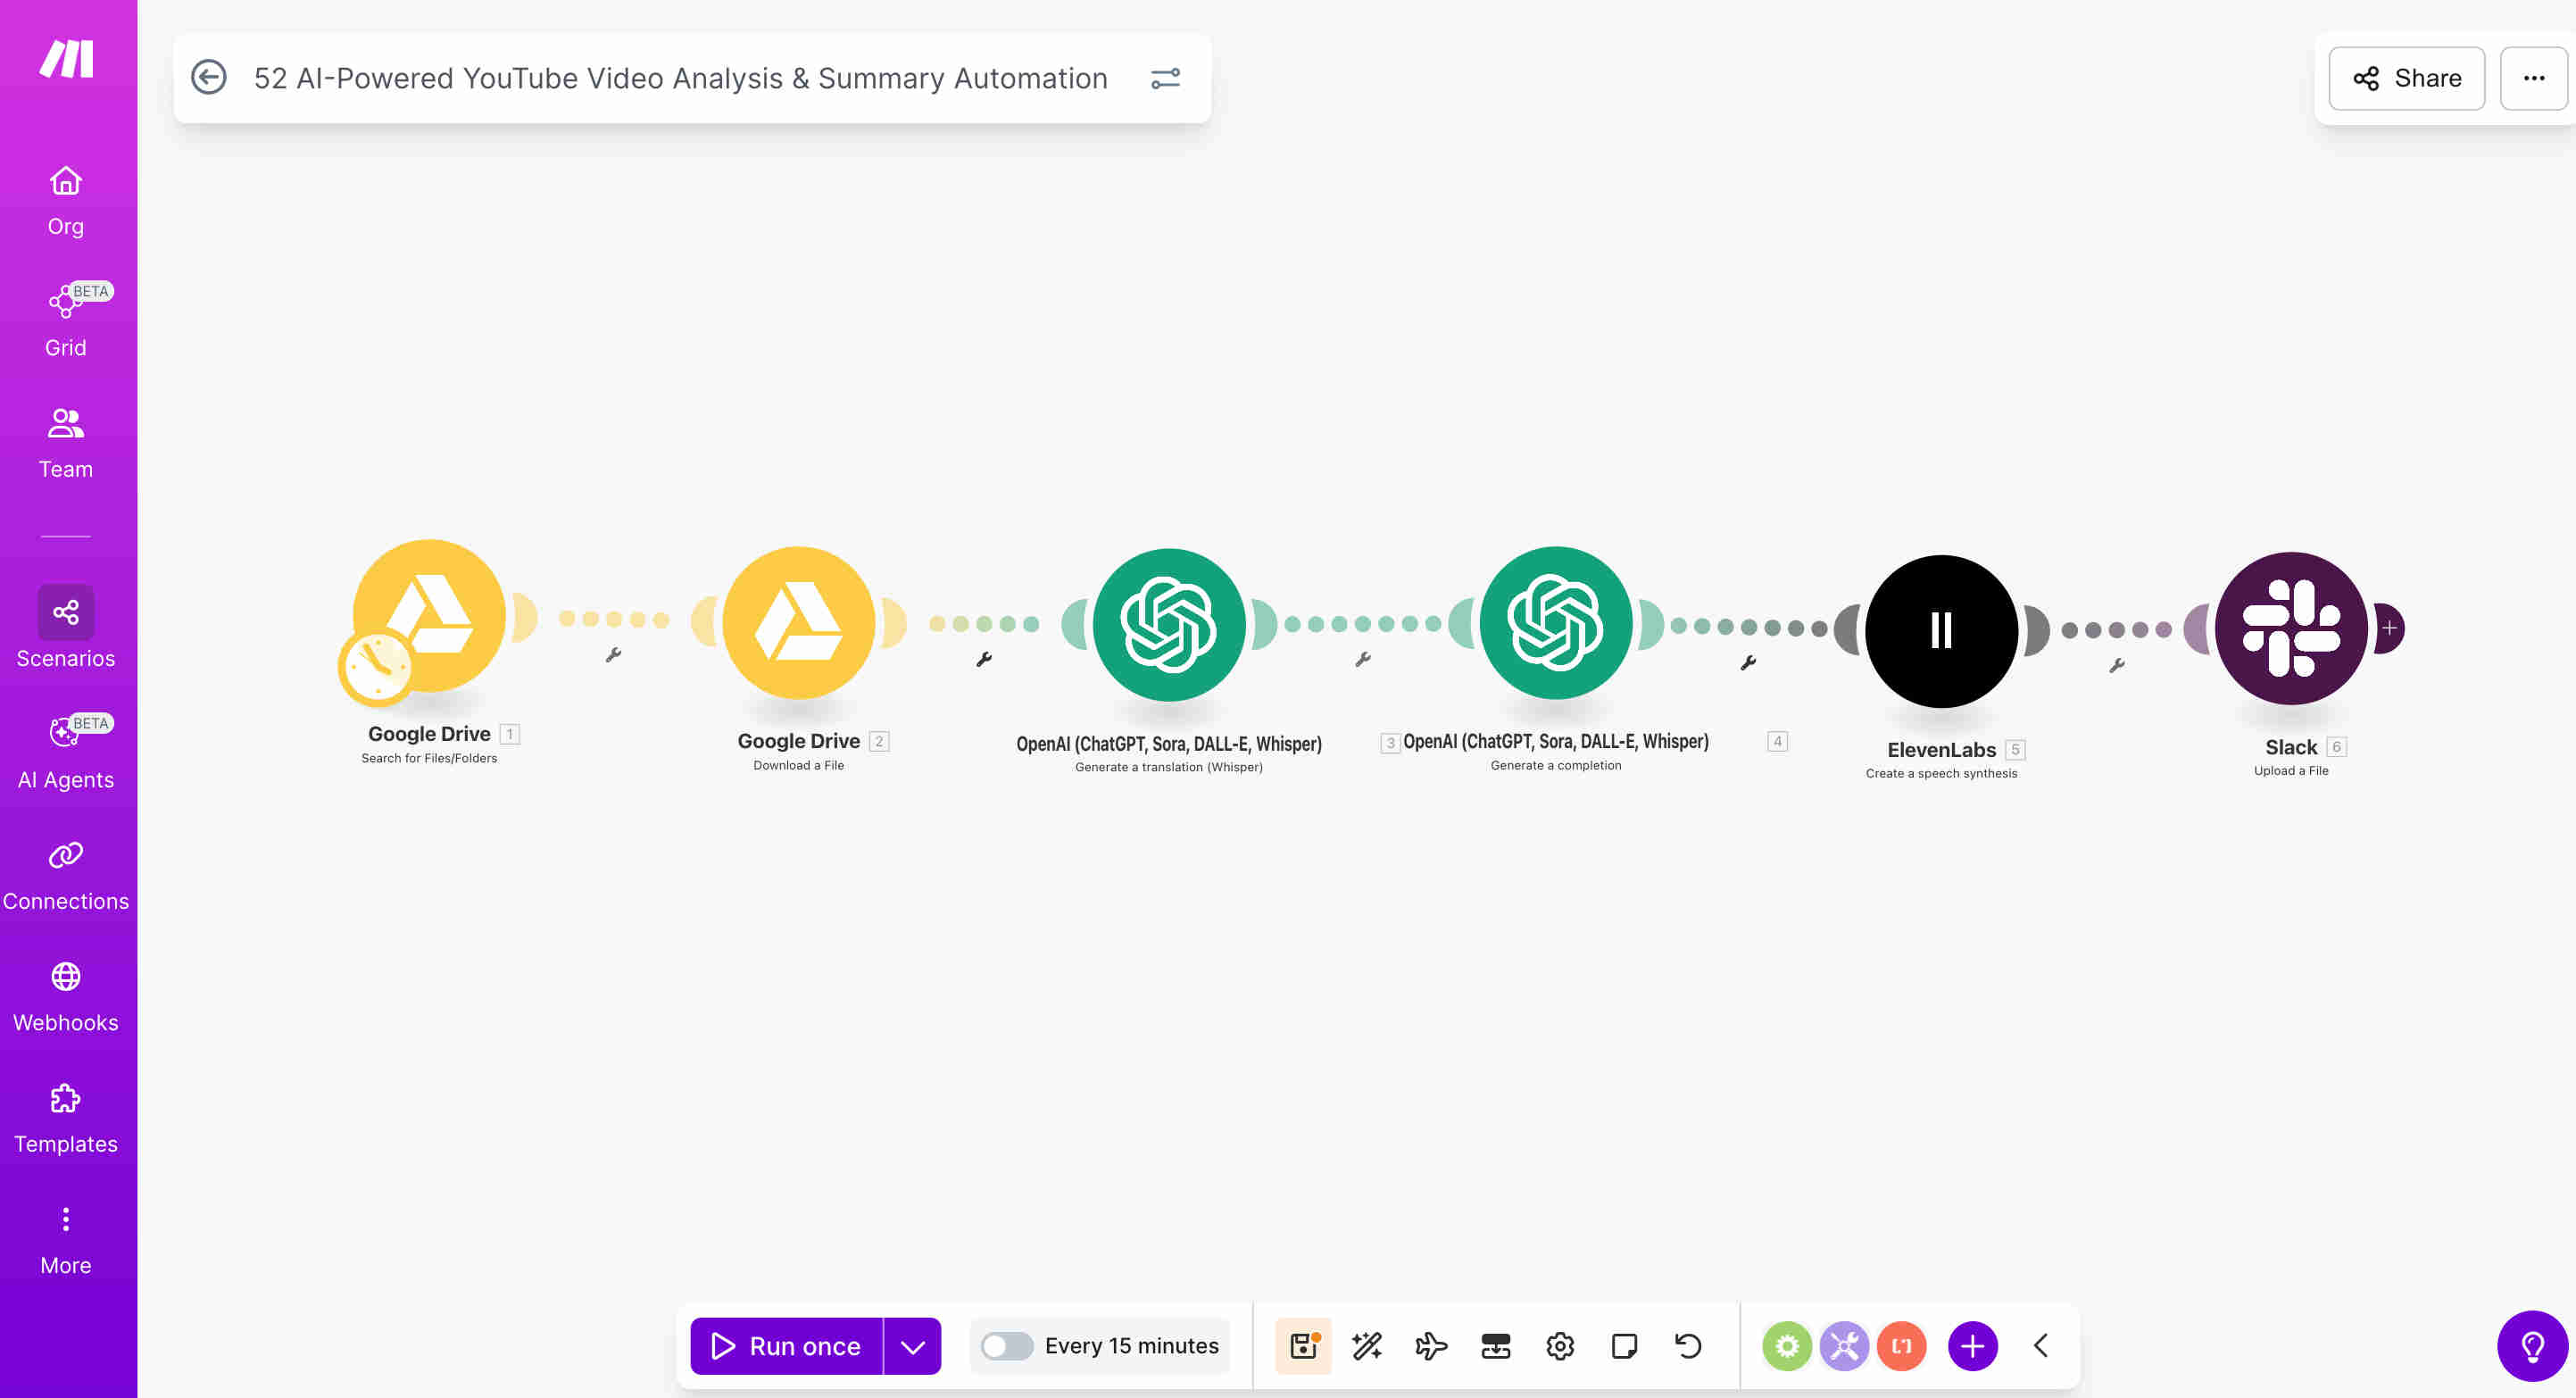Save the scenario with the disk icon
The height and width of the screenshot is (1398, 2576).
[1303, 1346]
